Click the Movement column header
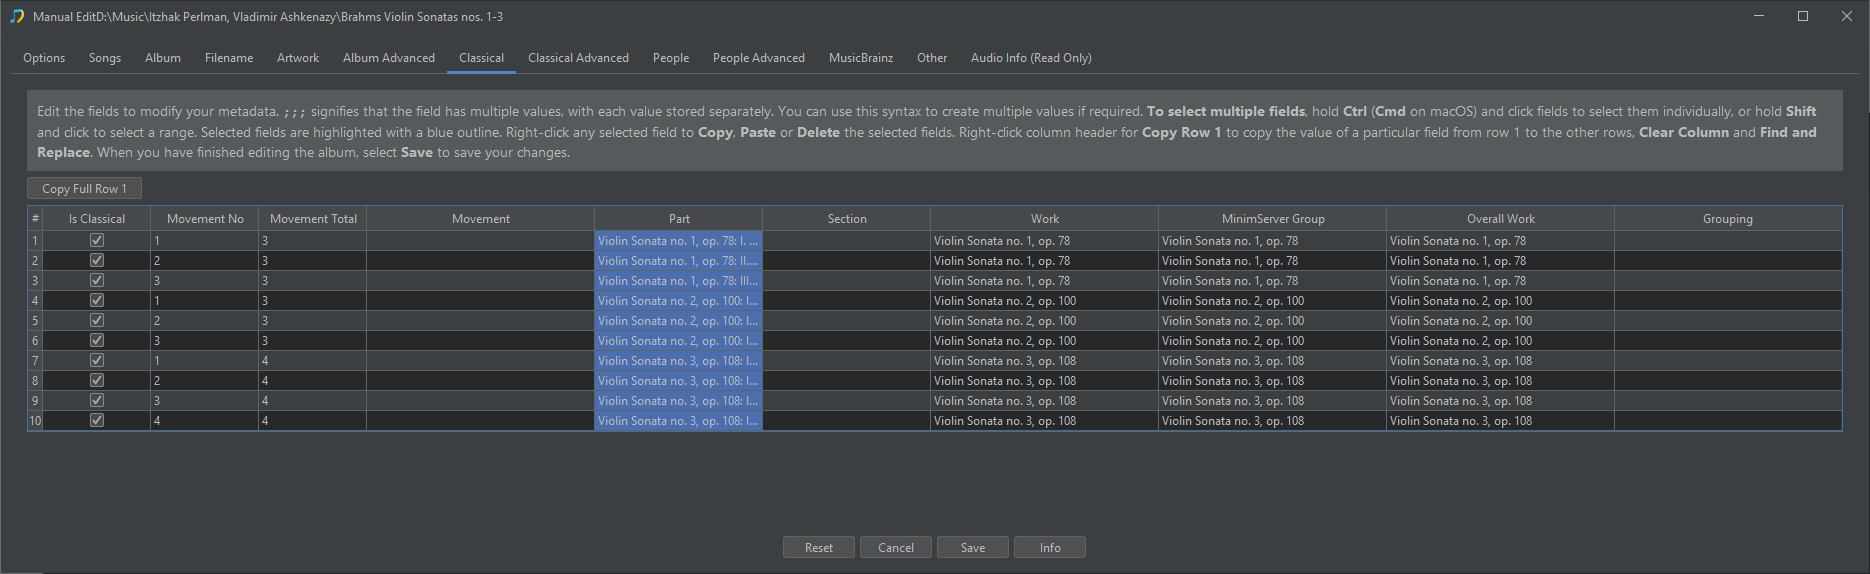 [481, 218]
